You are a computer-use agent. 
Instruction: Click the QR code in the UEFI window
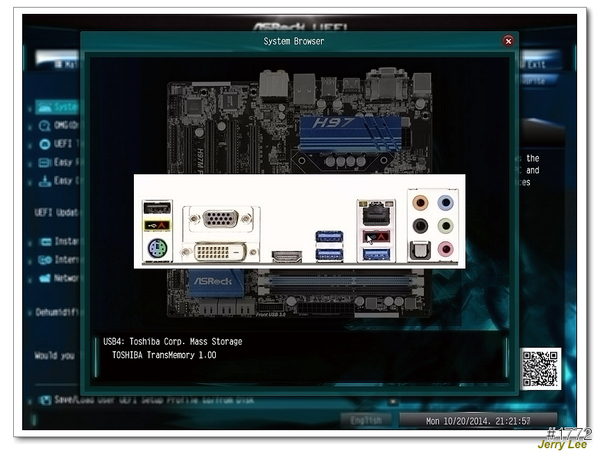(x=540, y=369)
